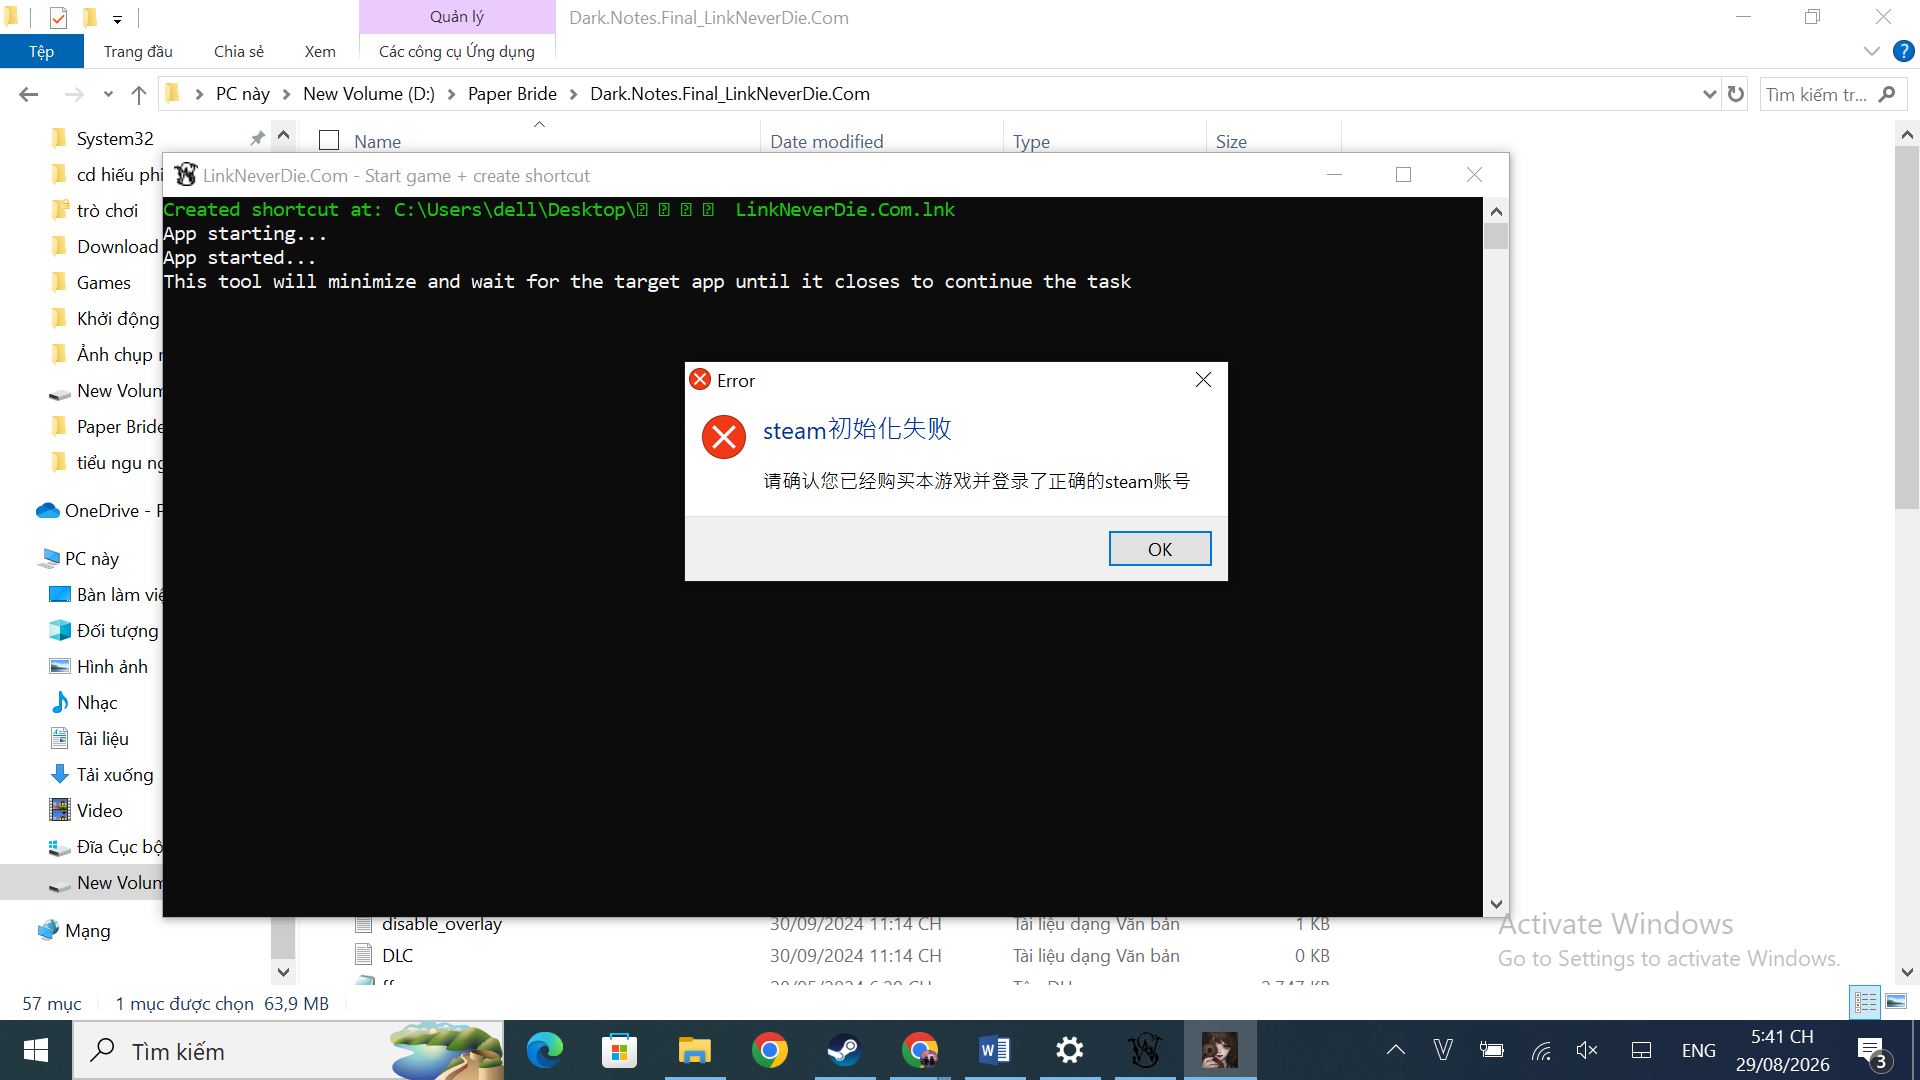Expand the ribbon with chevron arrow
Screen dimensions: 1920x1080
pyautogui.click(x=1872, y=51)
